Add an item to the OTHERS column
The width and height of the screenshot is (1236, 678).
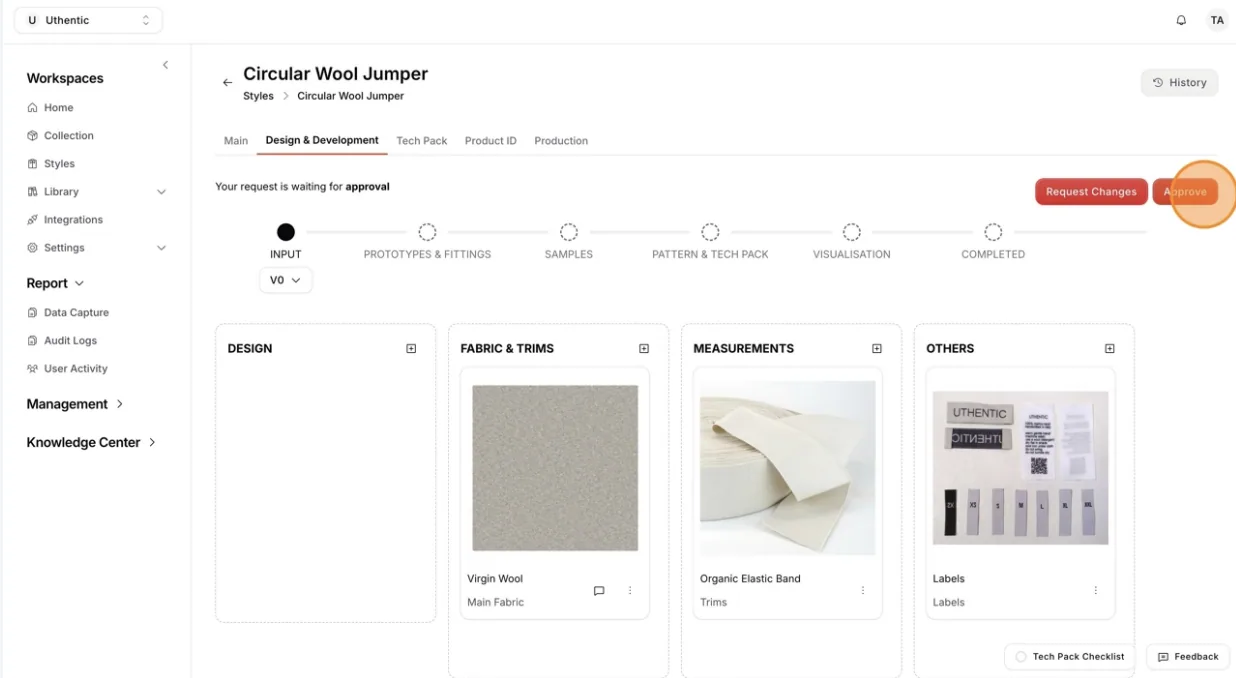coord(1110,349)
